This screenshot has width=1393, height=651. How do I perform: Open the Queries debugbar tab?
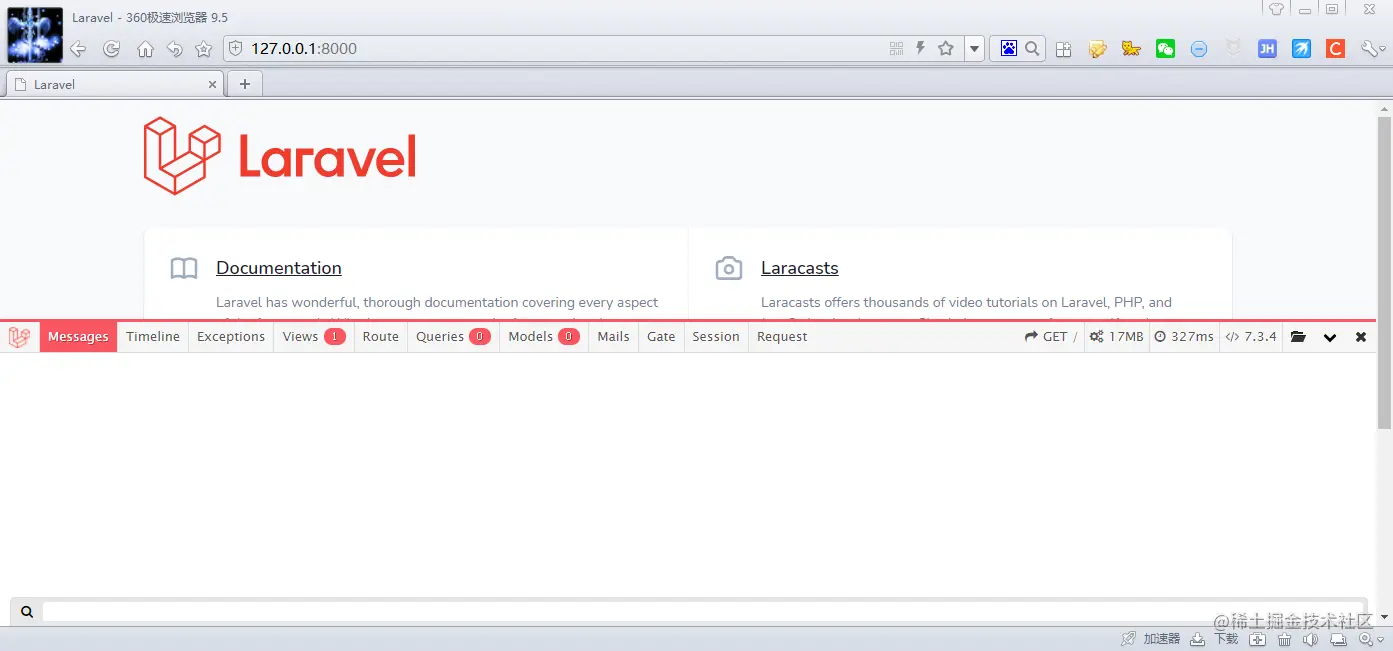[x=454, y=337]
